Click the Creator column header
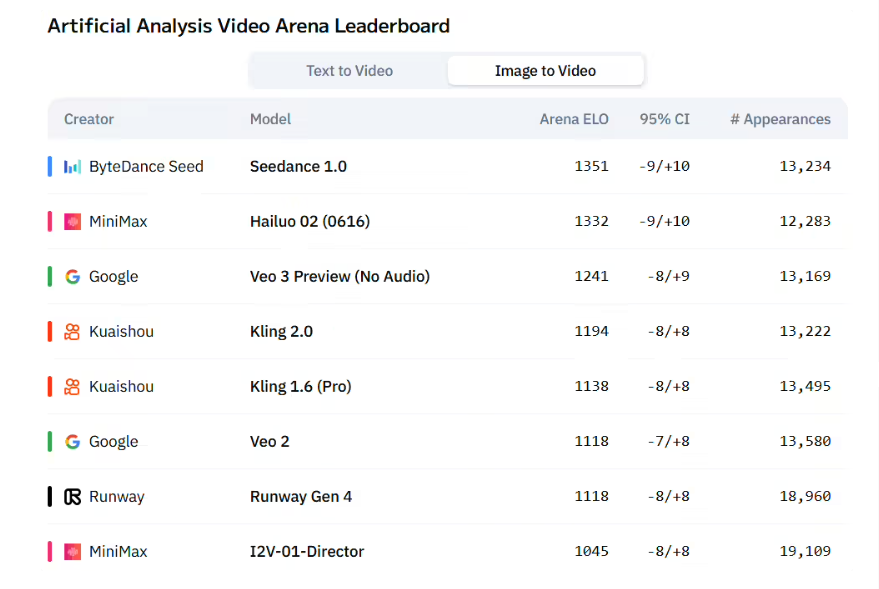 [89, 119]
